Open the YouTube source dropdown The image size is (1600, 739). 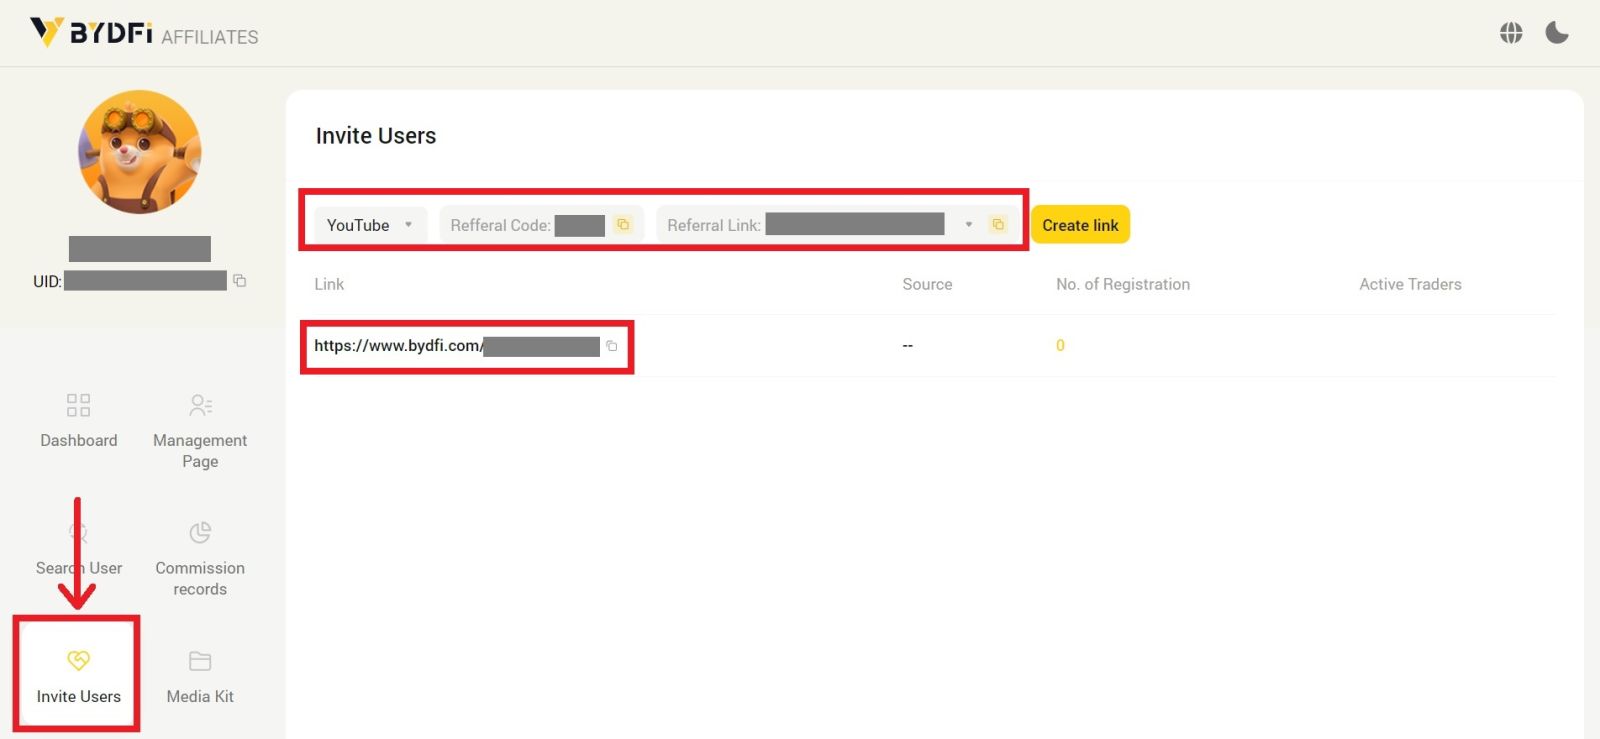(x=369, y=225)
